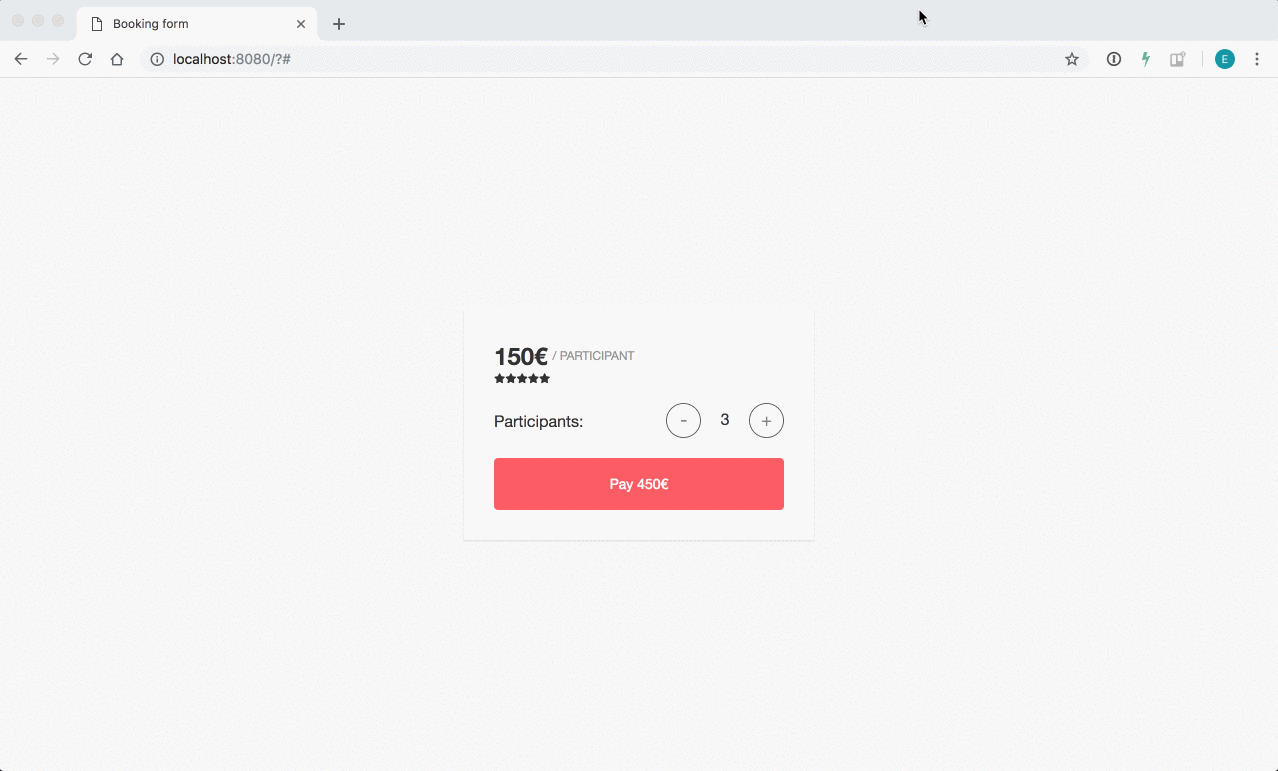
Task: Click the Pay 450€ button
Action: click(x=639, y=484)
